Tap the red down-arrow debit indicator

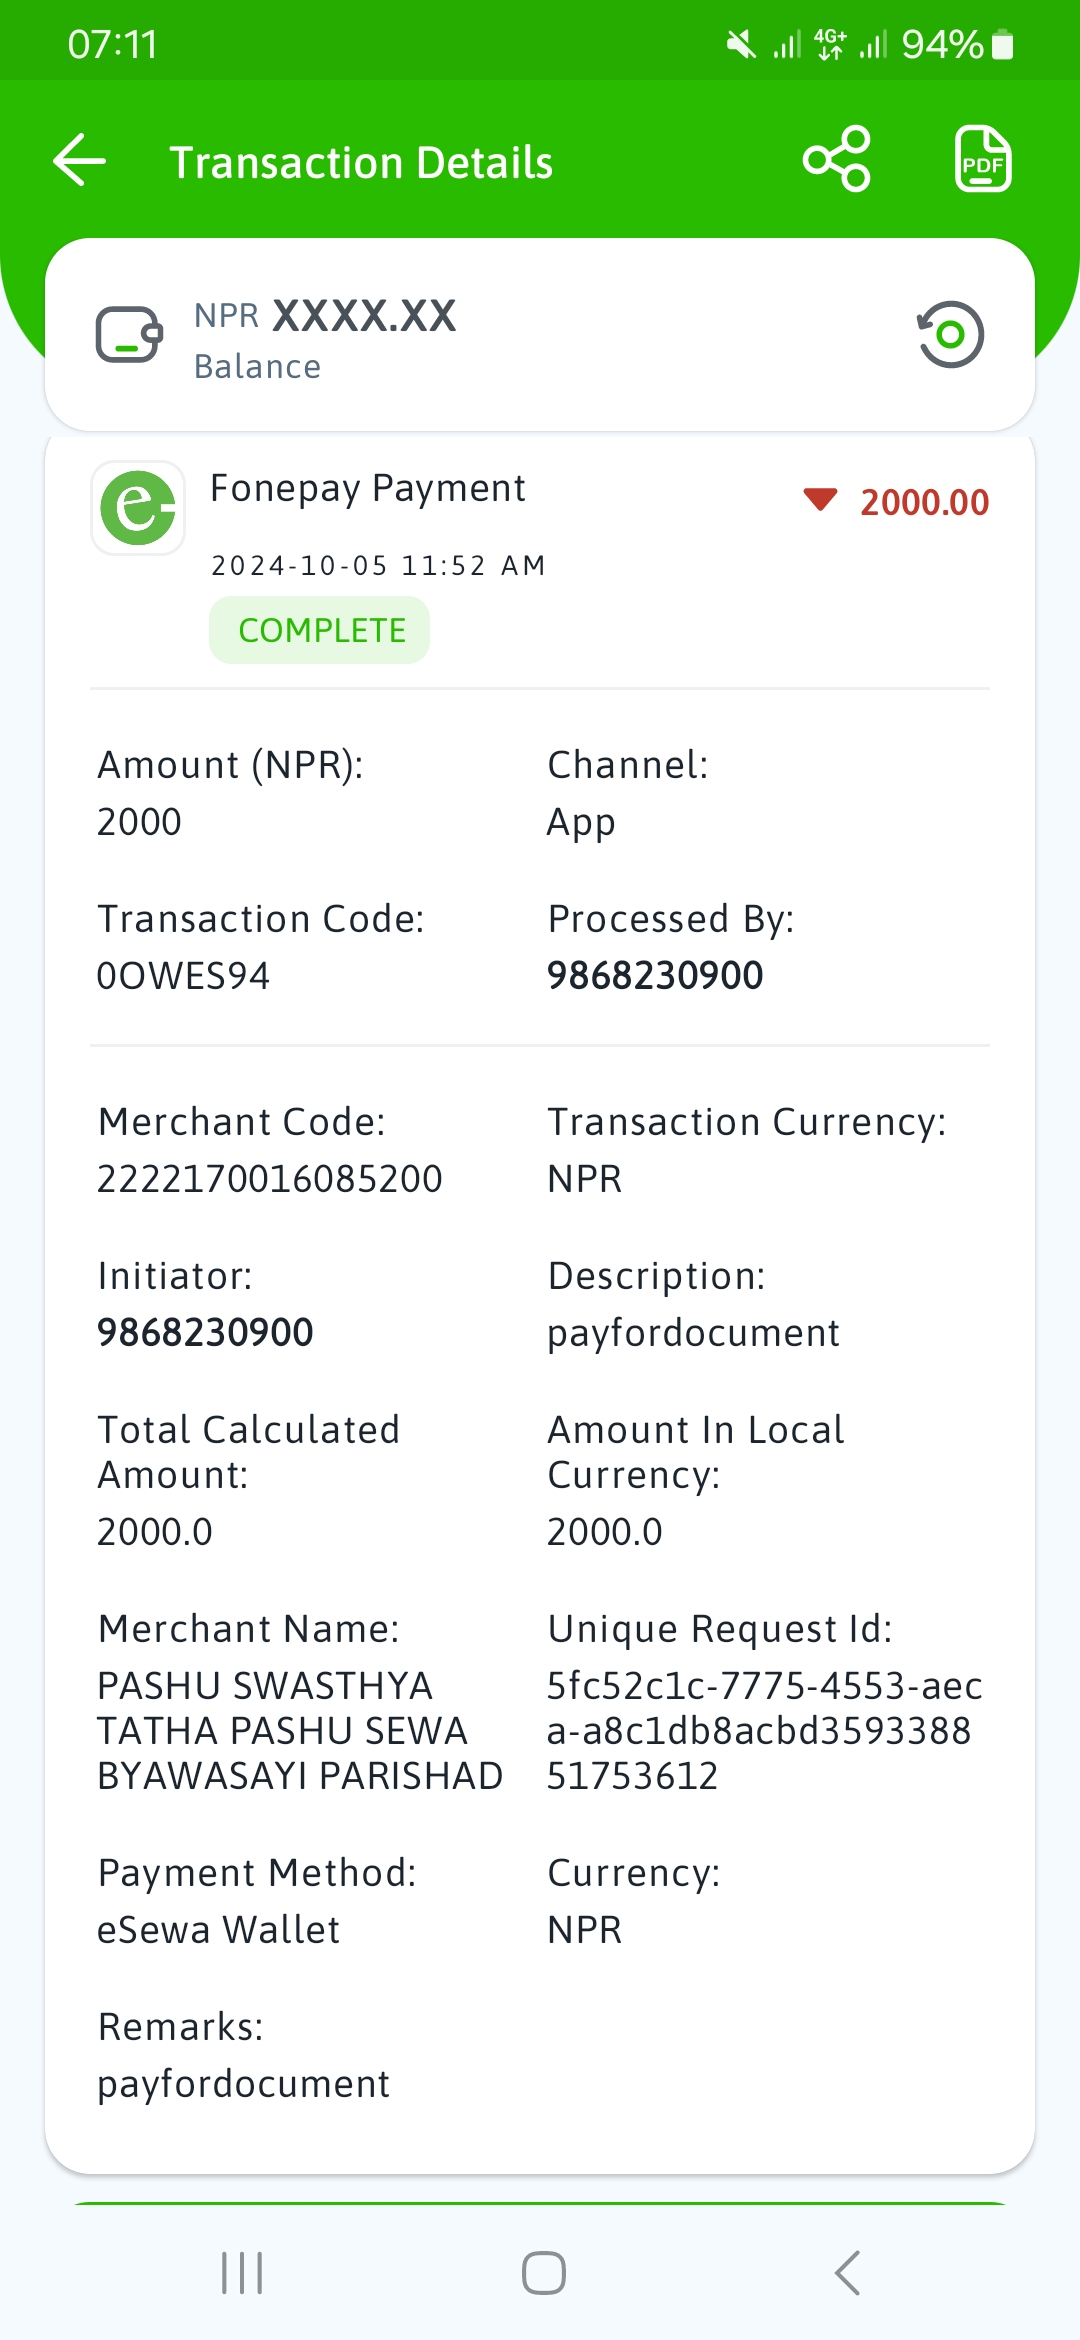coord(820,500)
